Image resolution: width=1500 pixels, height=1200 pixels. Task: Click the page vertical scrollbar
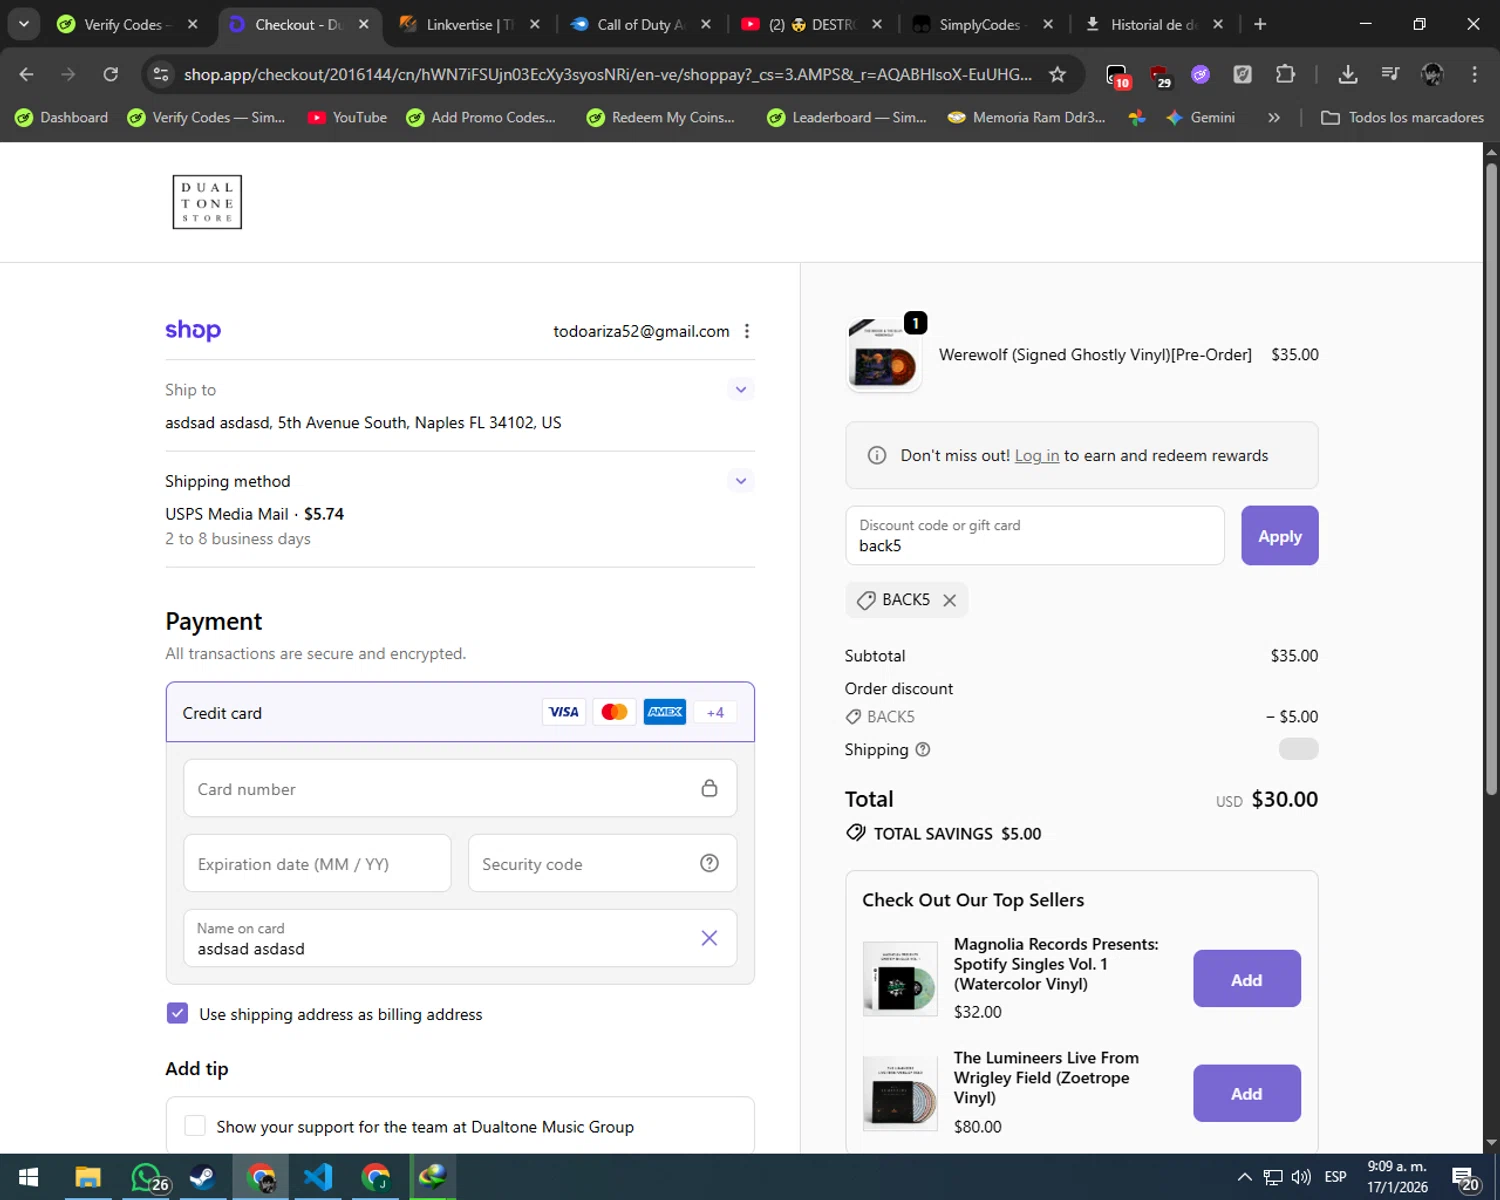click(x=1491, y=478)
